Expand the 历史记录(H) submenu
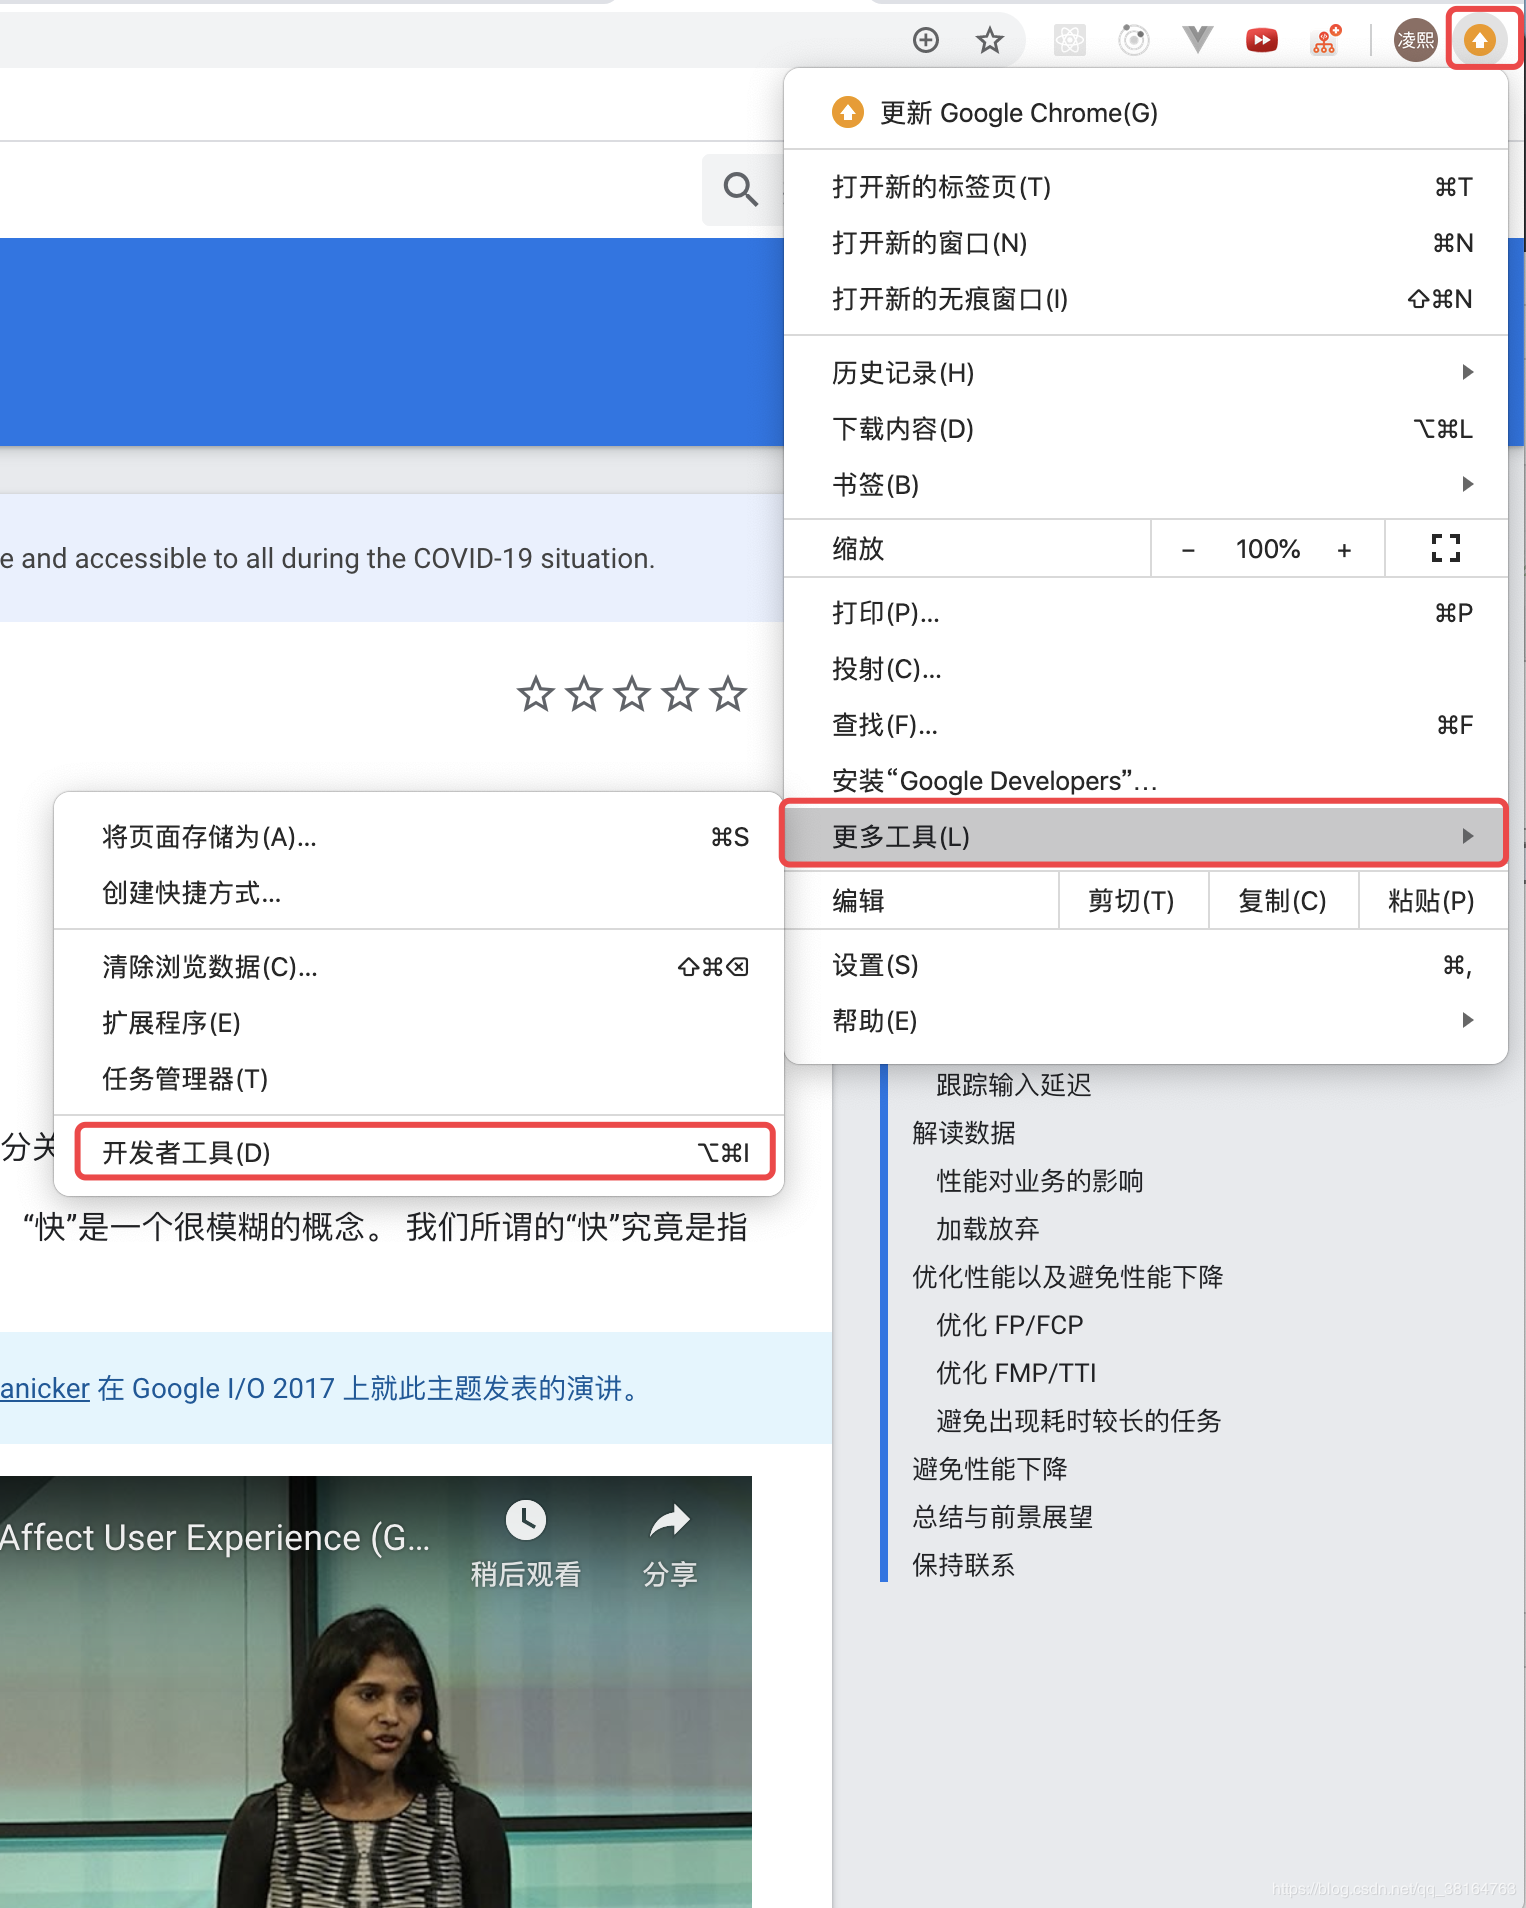This screenshot has height=1908, width=1526. [1146, 373]
